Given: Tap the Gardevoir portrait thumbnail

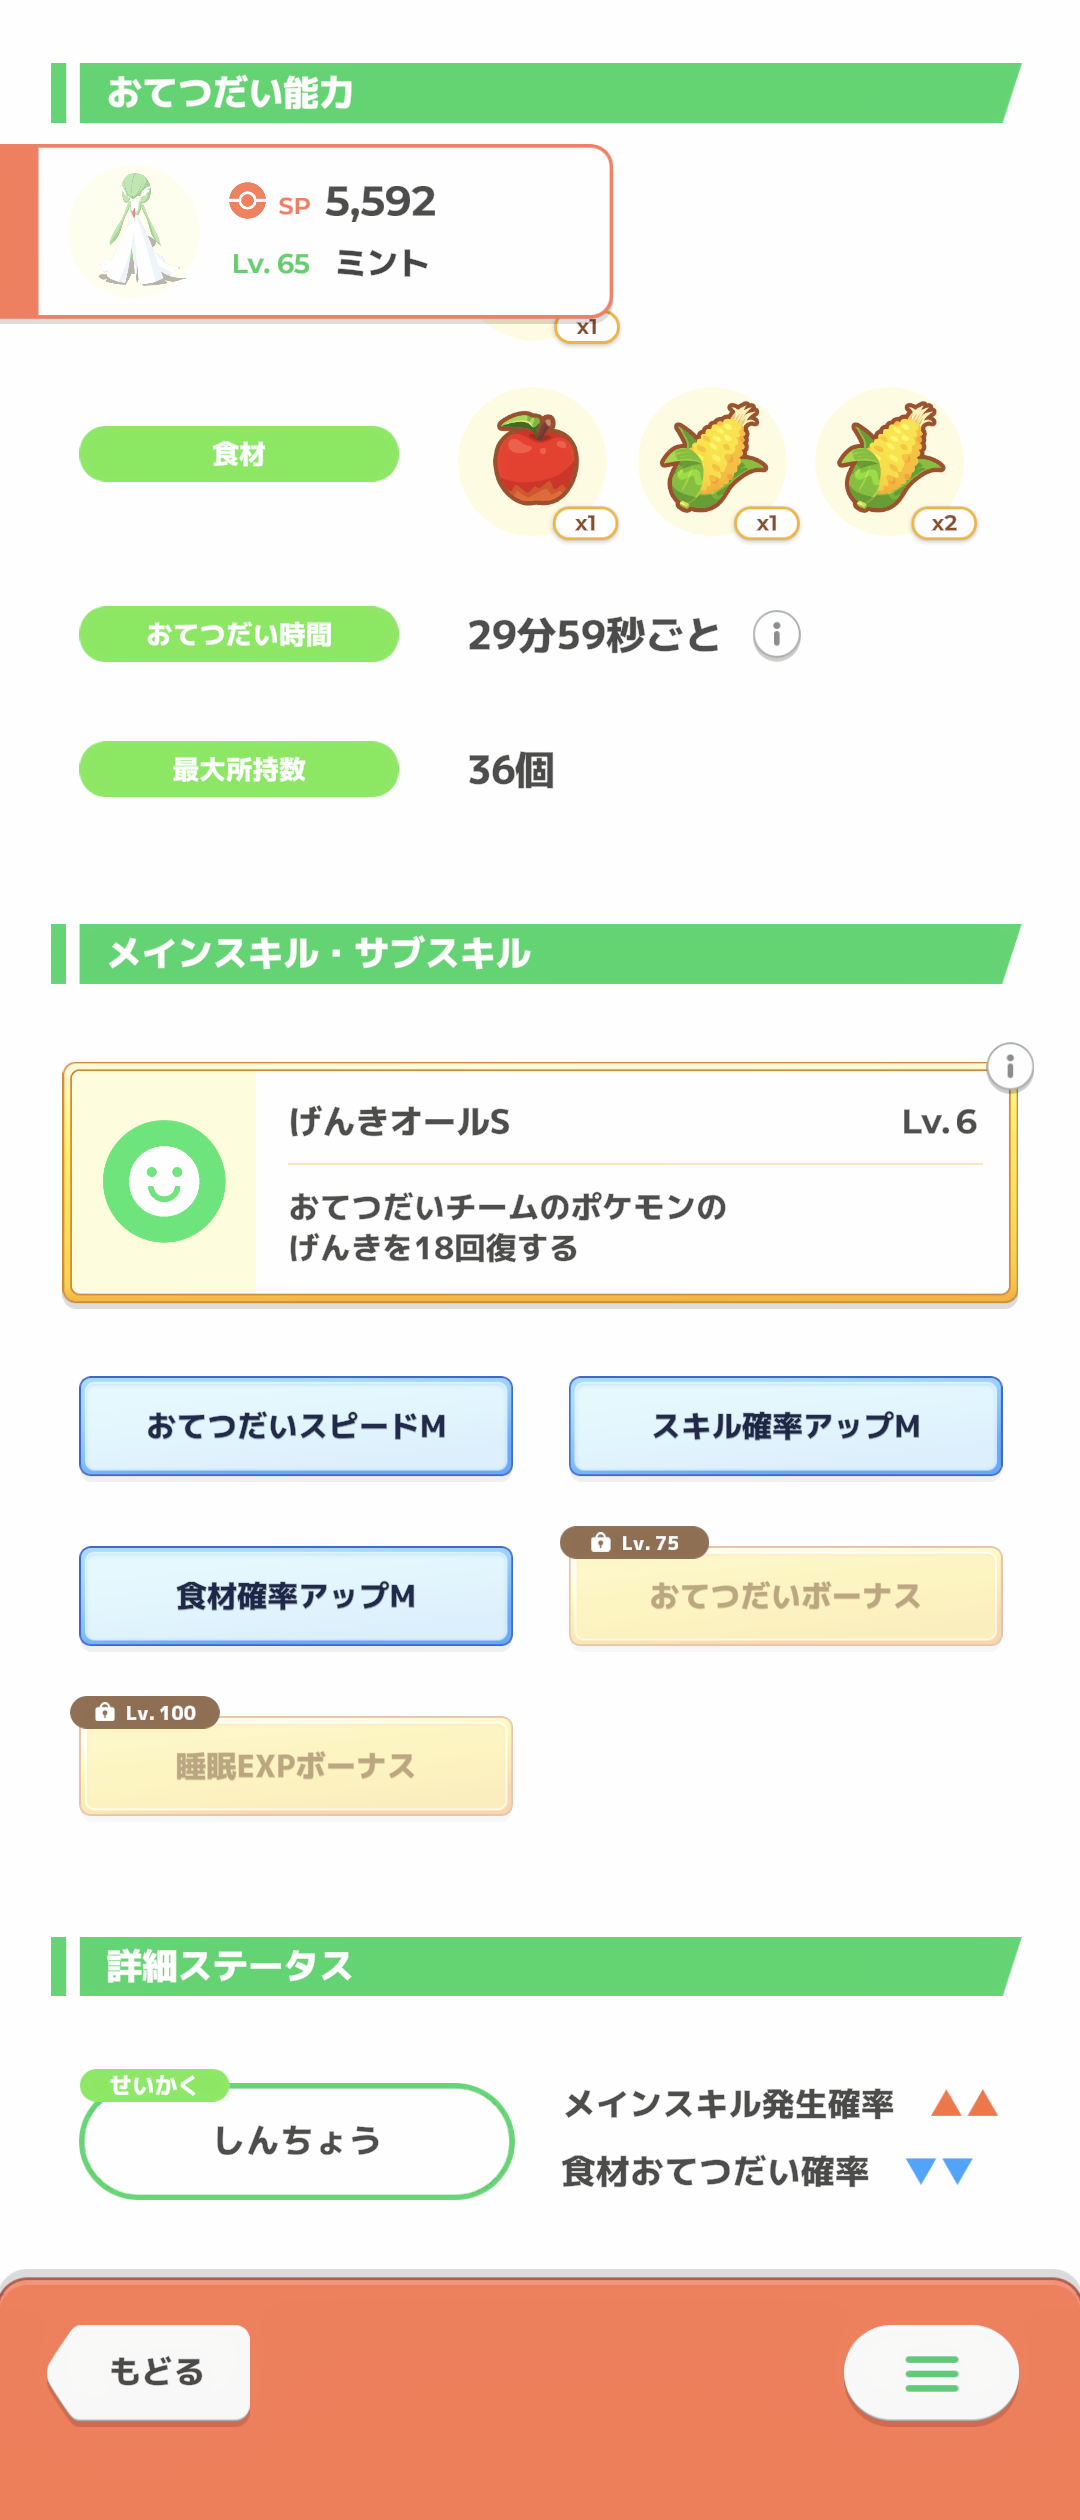Looking at the screenshot, I should click(134, 232).
